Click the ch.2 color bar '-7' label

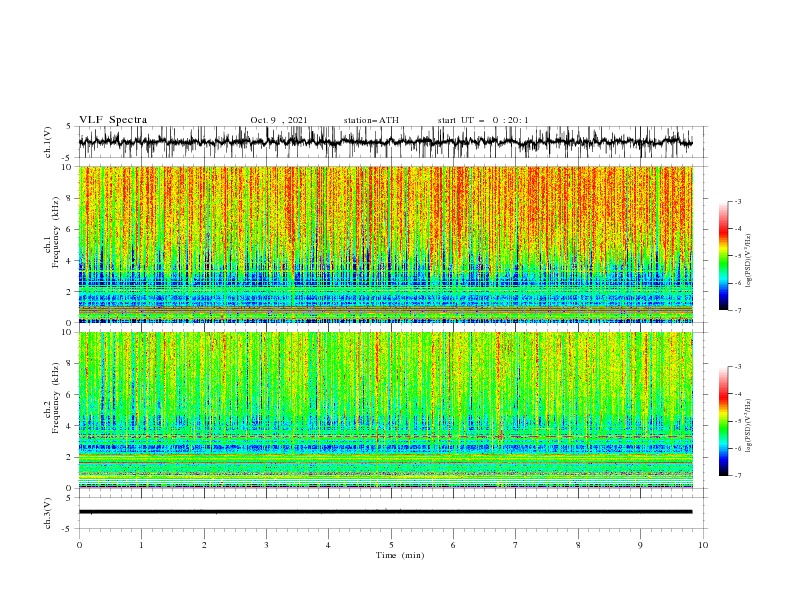(x=738, y=476)
